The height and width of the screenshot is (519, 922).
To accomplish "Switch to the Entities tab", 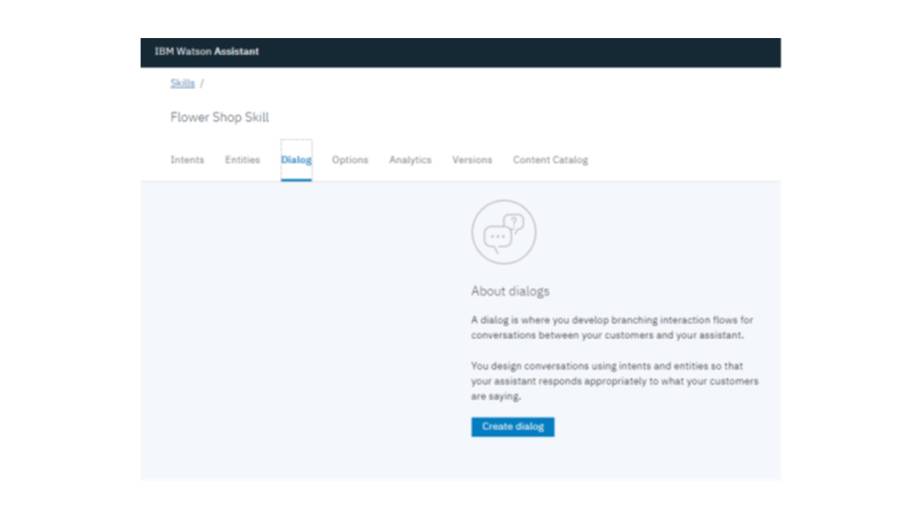I will tap(242, 160).
